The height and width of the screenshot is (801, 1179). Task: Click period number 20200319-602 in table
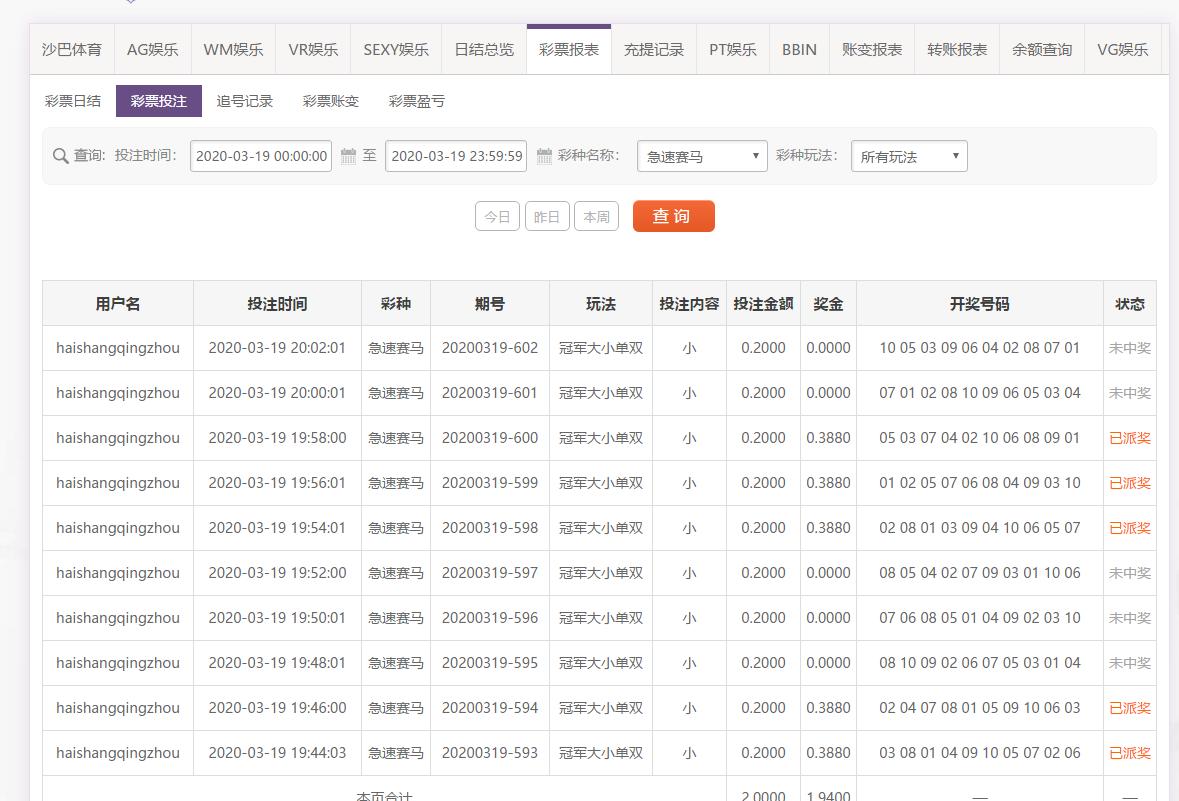click(x=490, y=348)
